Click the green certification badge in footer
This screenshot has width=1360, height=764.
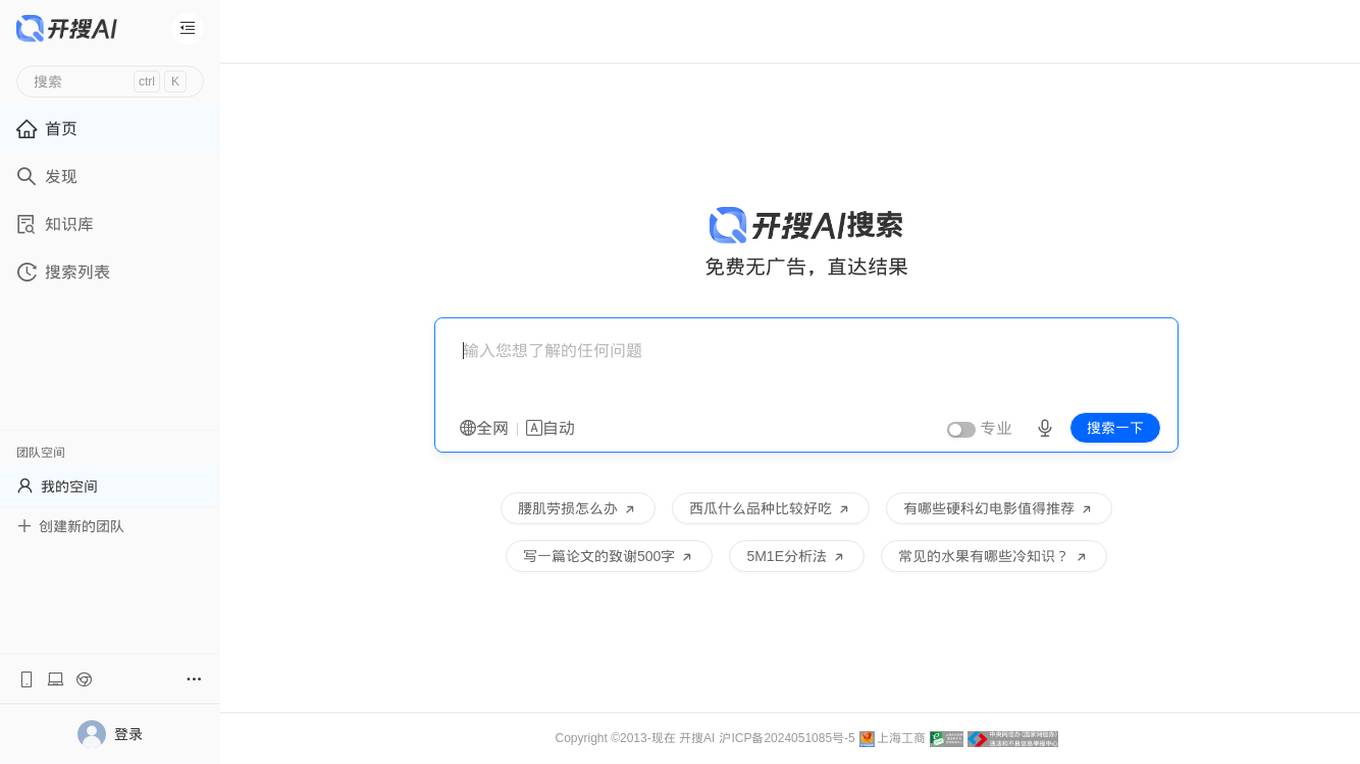947,739
